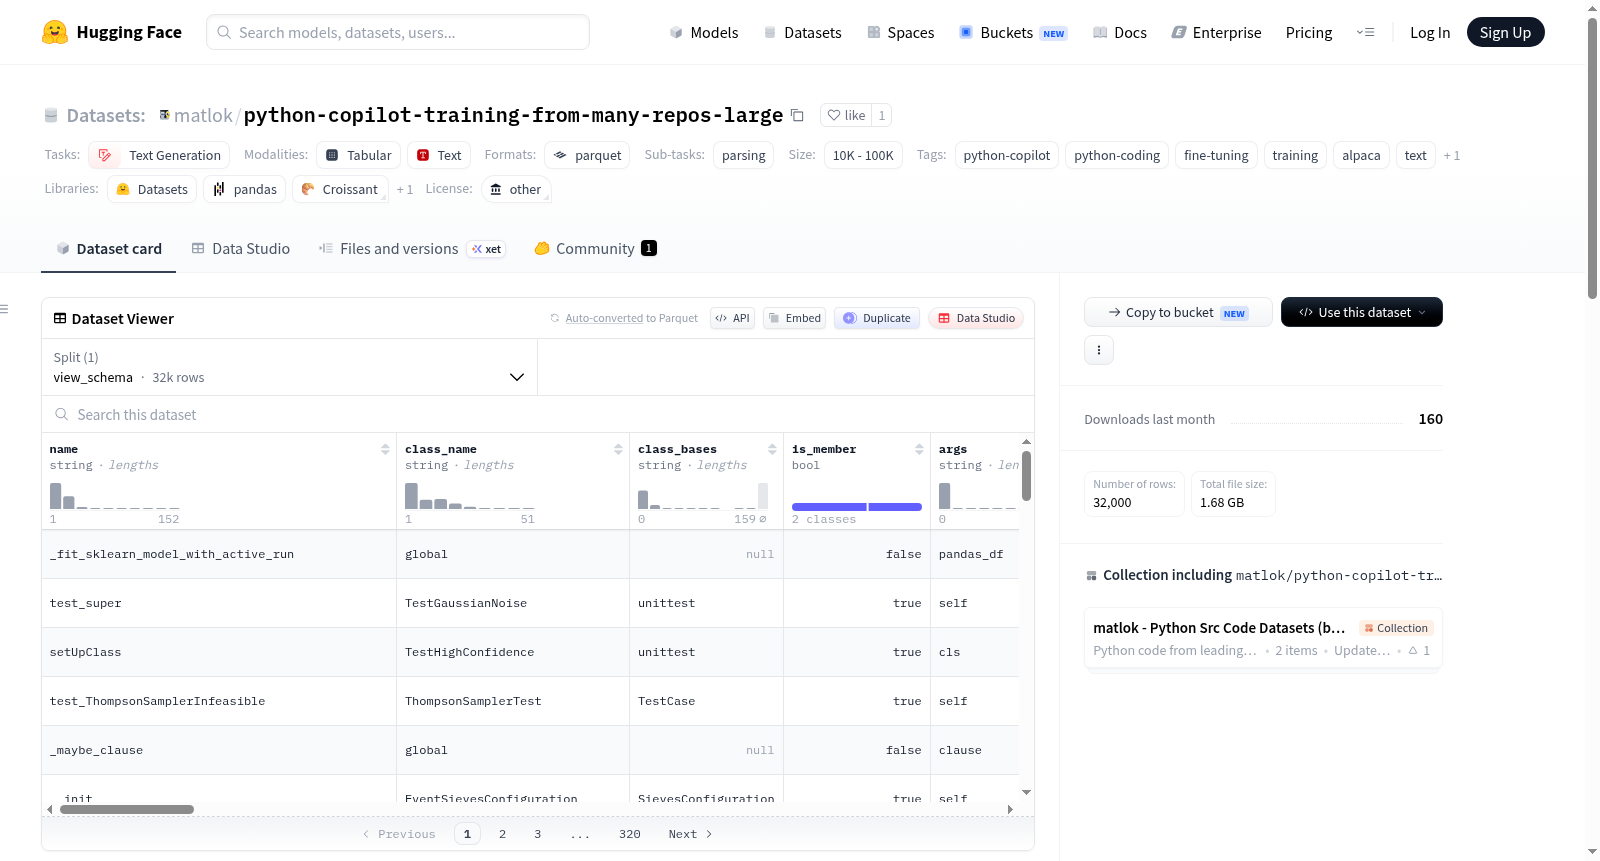Click the Hugging Face logo icon

[x=55, y=32]
